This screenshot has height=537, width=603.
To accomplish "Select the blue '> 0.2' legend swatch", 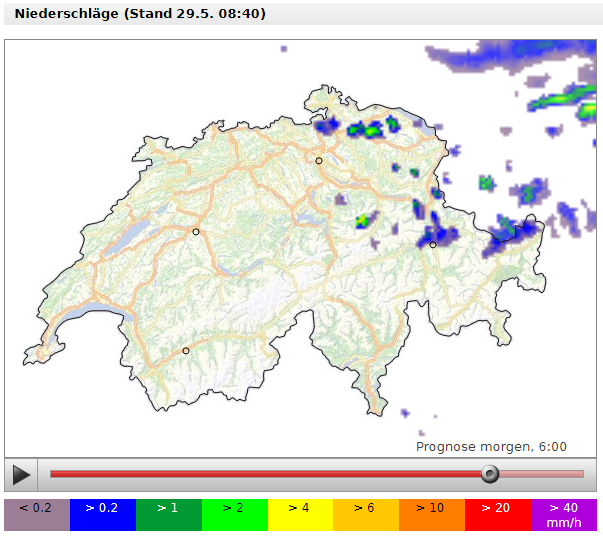I will tap(103, 514).
